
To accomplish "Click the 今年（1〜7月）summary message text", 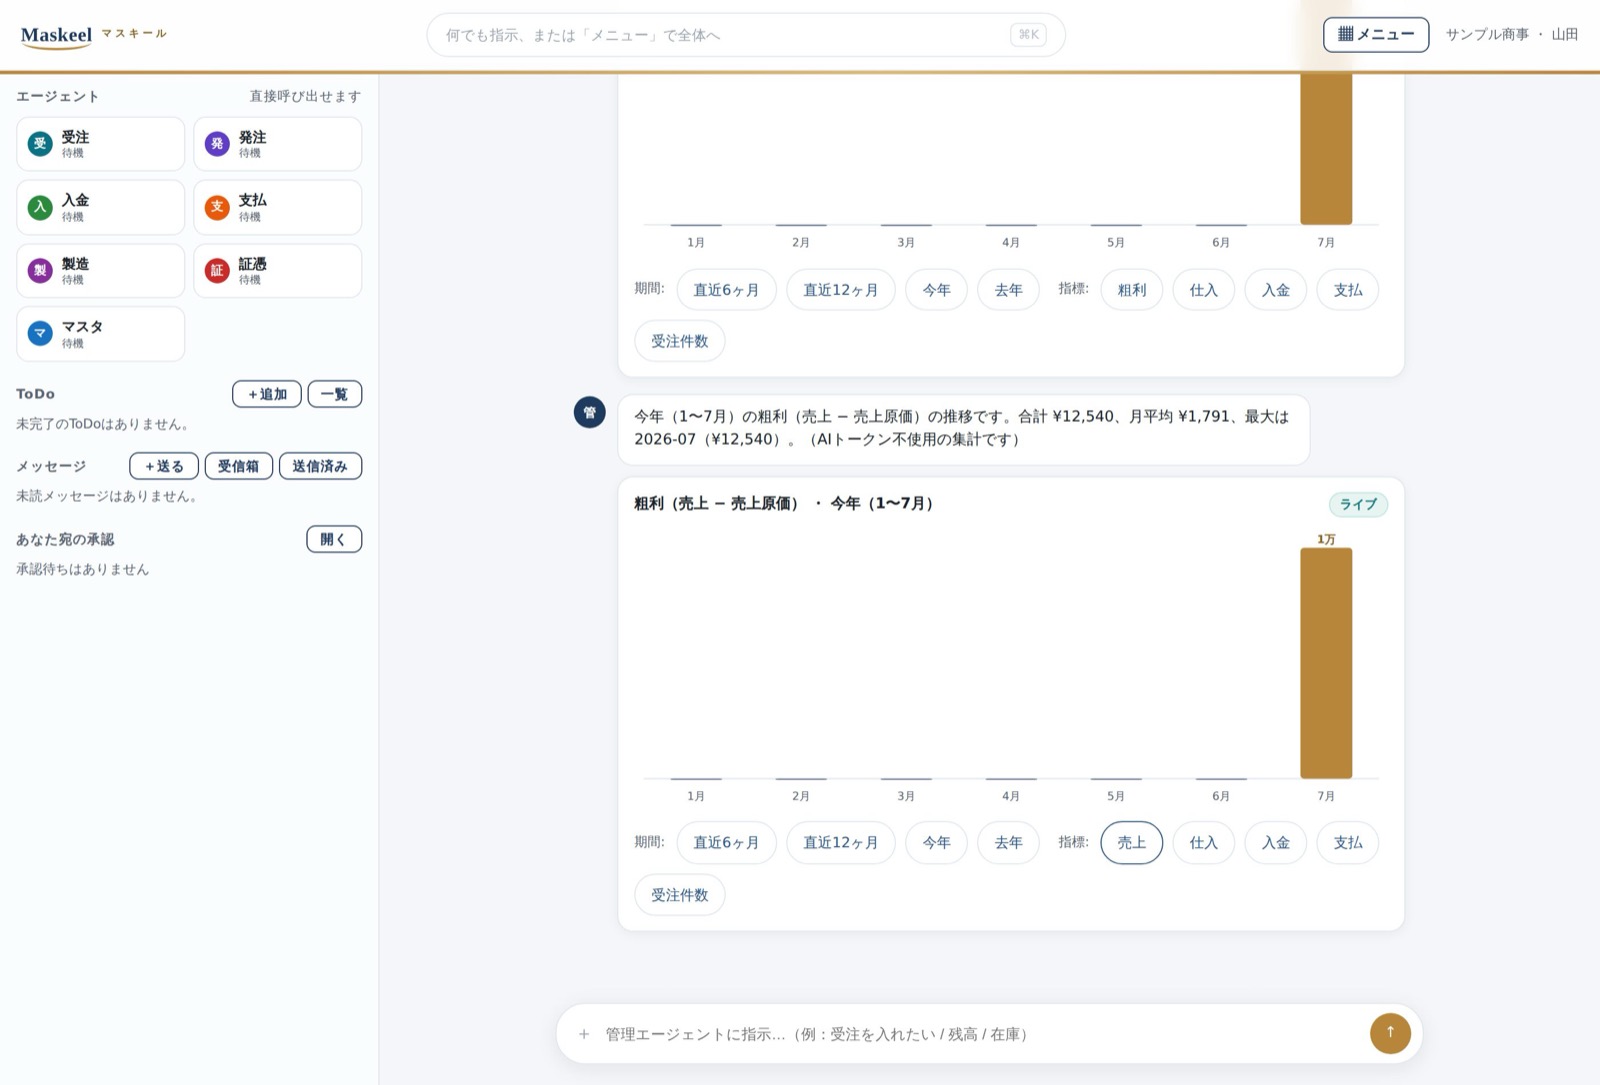I will 962,428.
